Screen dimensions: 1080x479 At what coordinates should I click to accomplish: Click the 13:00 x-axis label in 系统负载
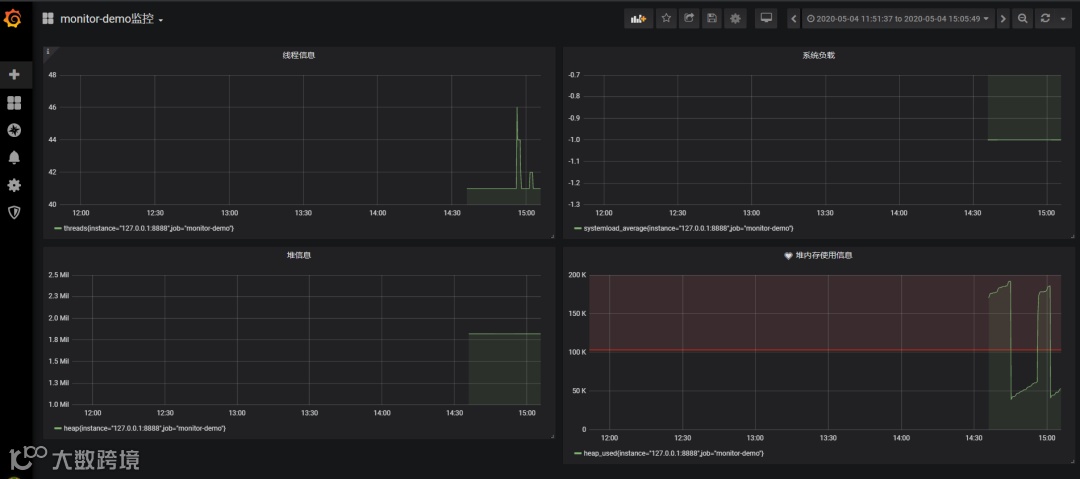tap(751, 213)
